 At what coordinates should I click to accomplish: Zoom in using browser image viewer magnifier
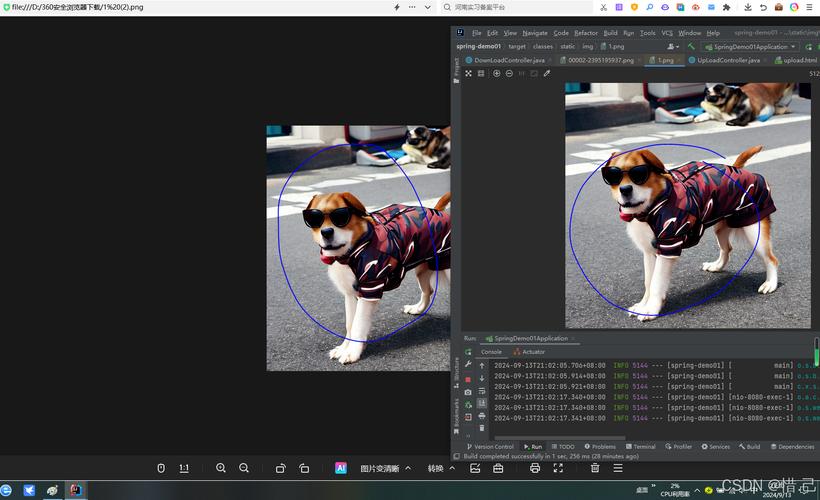coord(221,468)
